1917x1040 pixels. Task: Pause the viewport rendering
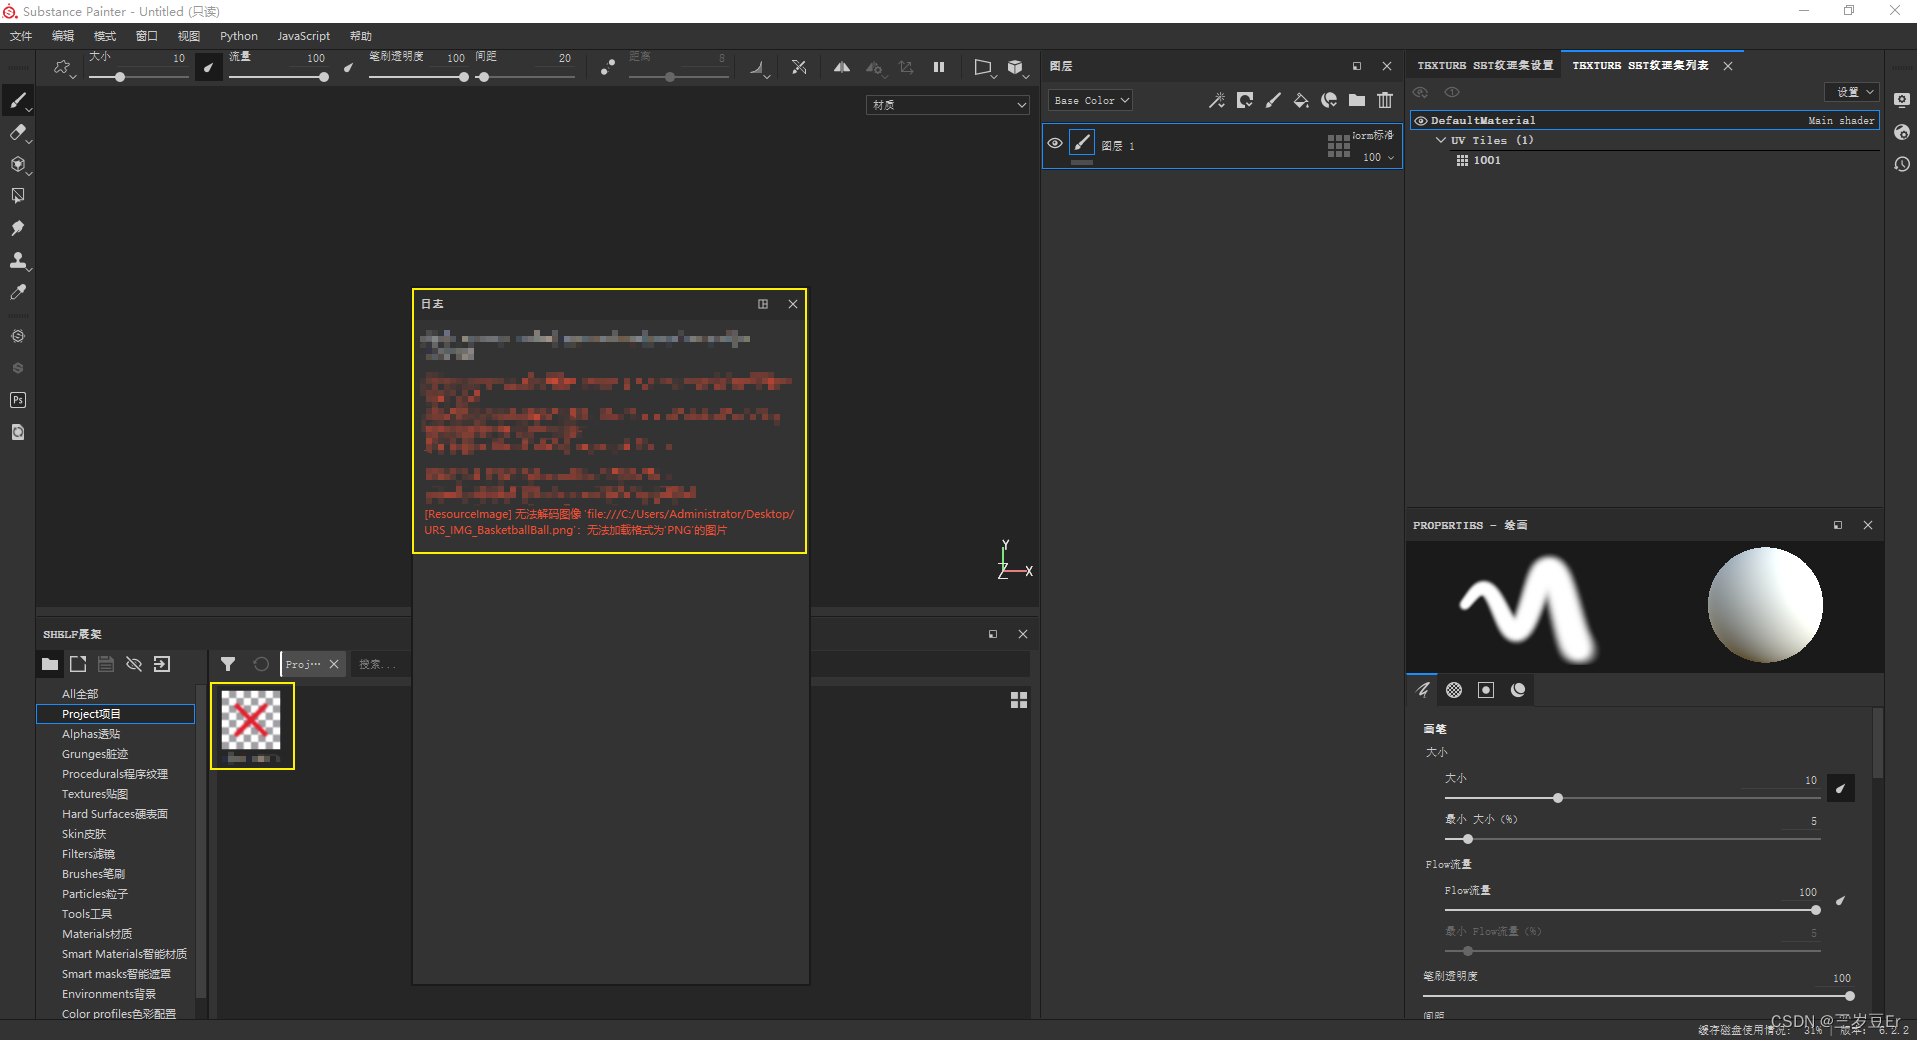[x=938, y=67]
